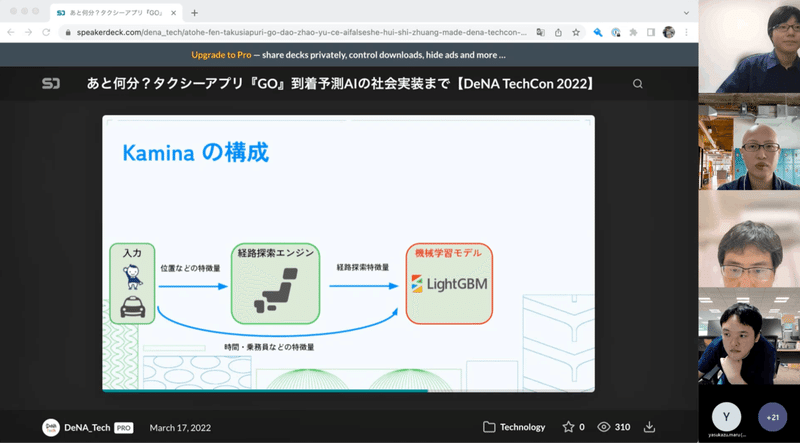800x443 pixels.
Task: Click the share page icon in address bar
Action: coord(558,32)
